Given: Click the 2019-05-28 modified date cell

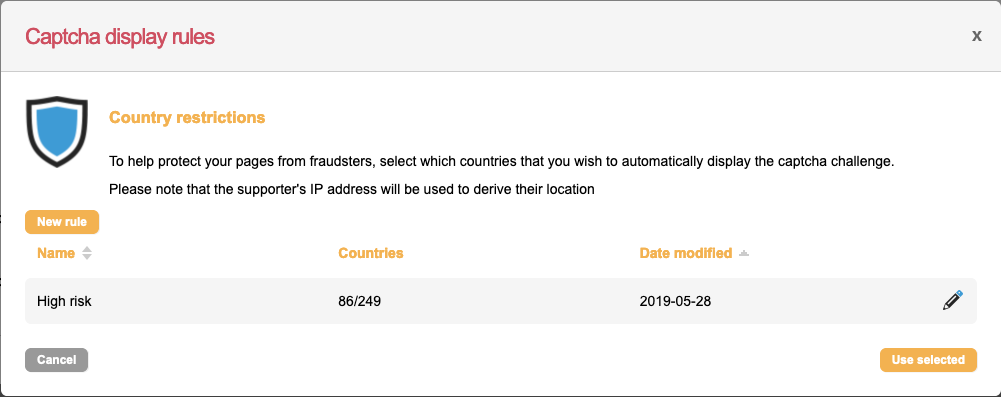Looking at the screenshot, I should pos(675,301).
